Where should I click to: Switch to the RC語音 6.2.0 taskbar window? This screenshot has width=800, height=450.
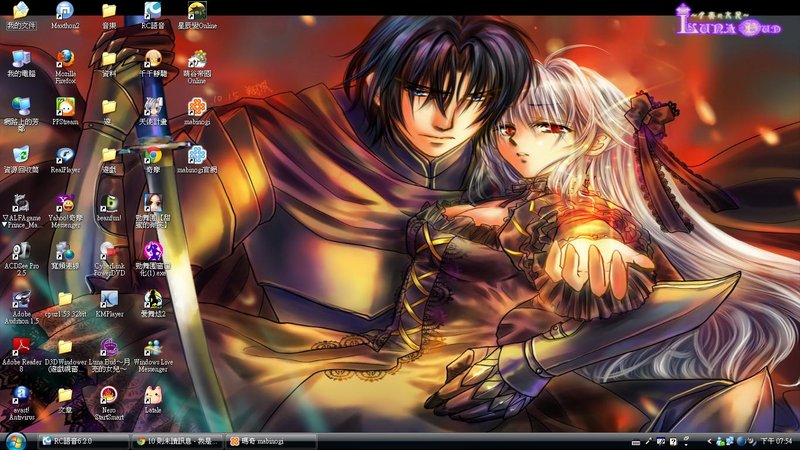[83, 440]
